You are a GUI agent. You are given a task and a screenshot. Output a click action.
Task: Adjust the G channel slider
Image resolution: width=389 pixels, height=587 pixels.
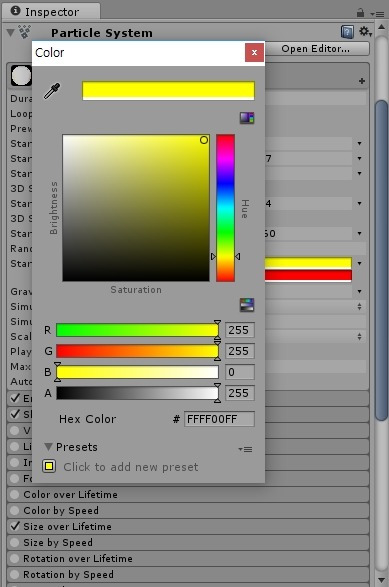click(137, 351)
